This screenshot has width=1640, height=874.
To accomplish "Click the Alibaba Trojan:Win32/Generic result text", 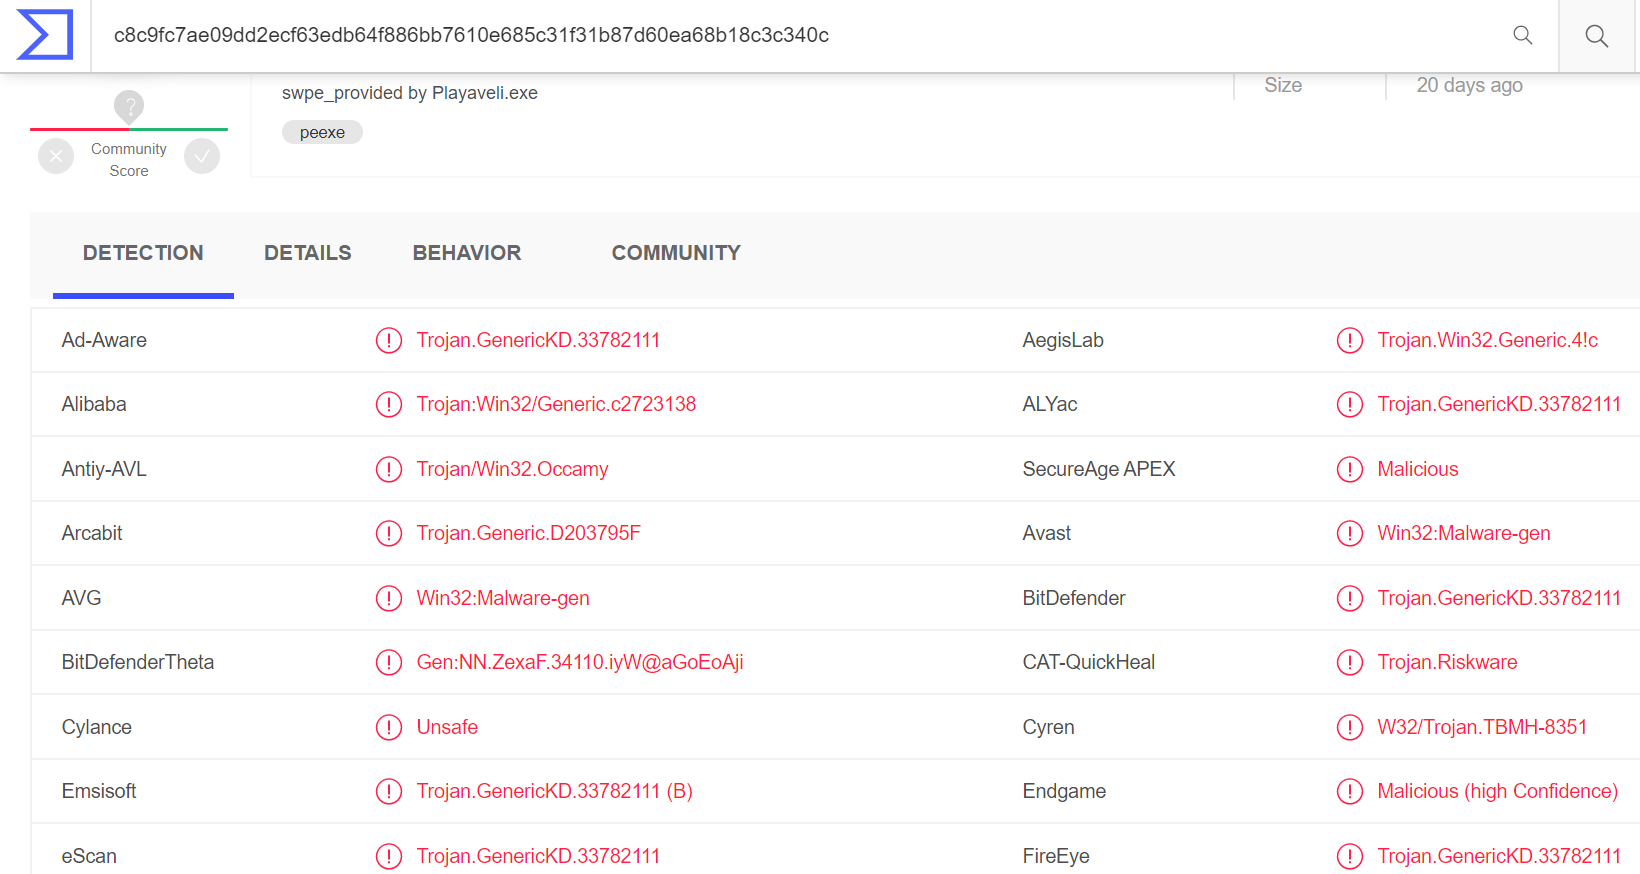I will (556, 404).
